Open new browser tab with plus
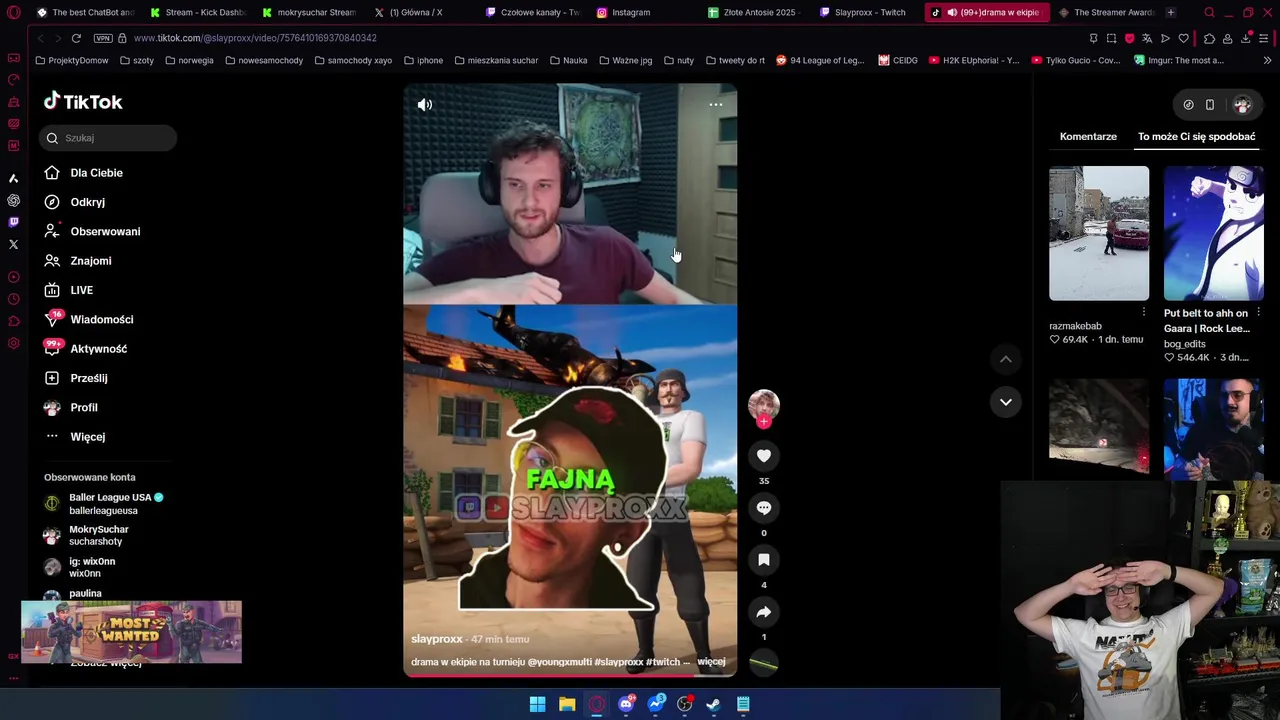The height and width of the screenshot is (720, 1280). click(1171, 12)
